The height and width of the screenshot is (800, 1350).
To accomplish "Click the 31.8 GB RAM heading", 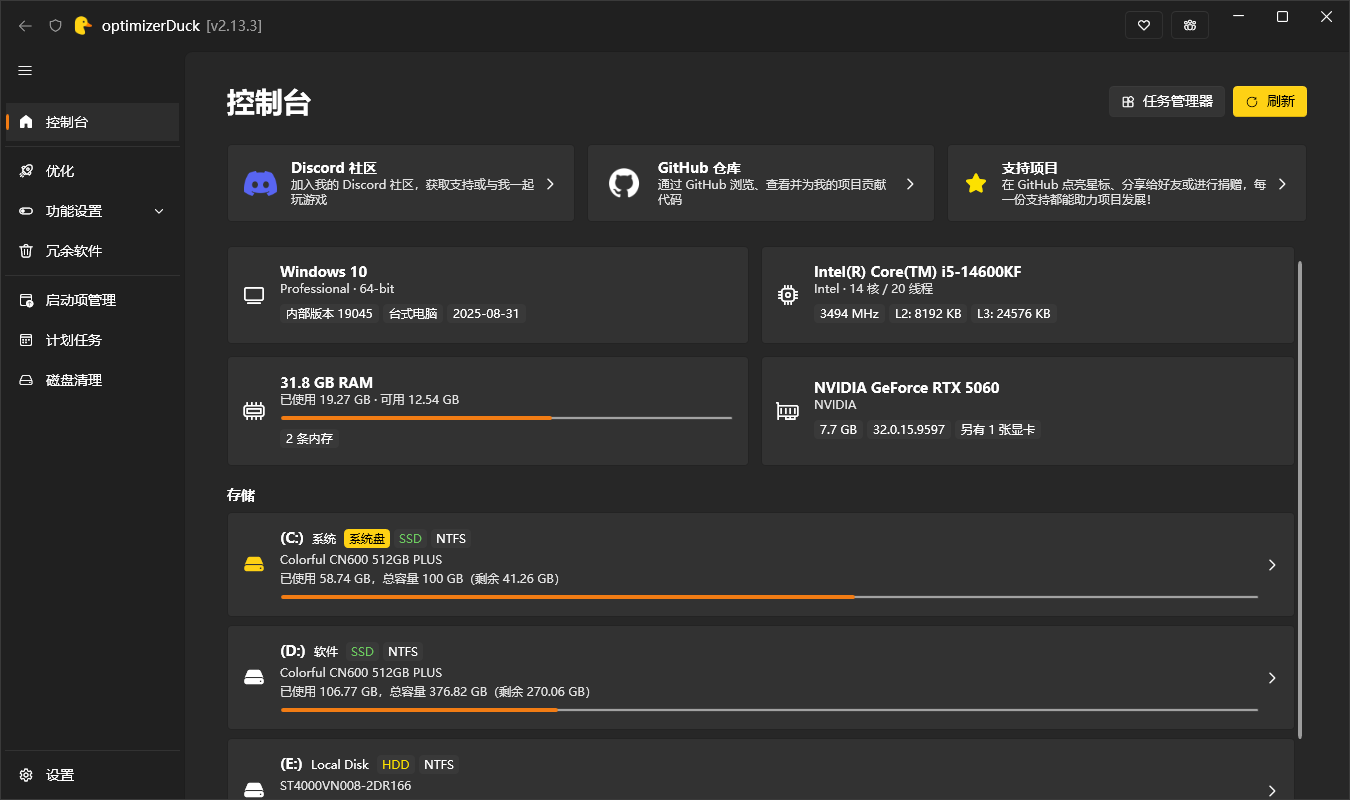I will pyautogui.click(x=326, y=382).
